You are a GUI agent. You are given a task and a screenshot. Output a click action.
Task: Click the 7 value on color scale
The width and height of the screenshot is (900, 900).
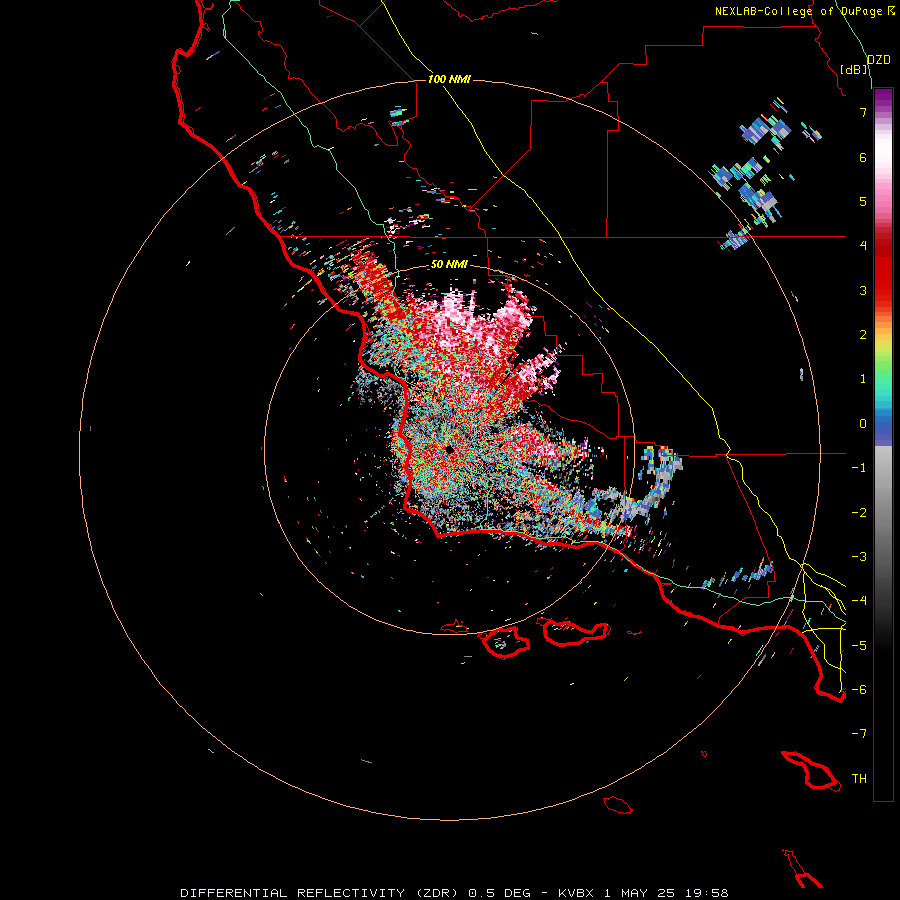pyautogui.click(x=863, y=112)
